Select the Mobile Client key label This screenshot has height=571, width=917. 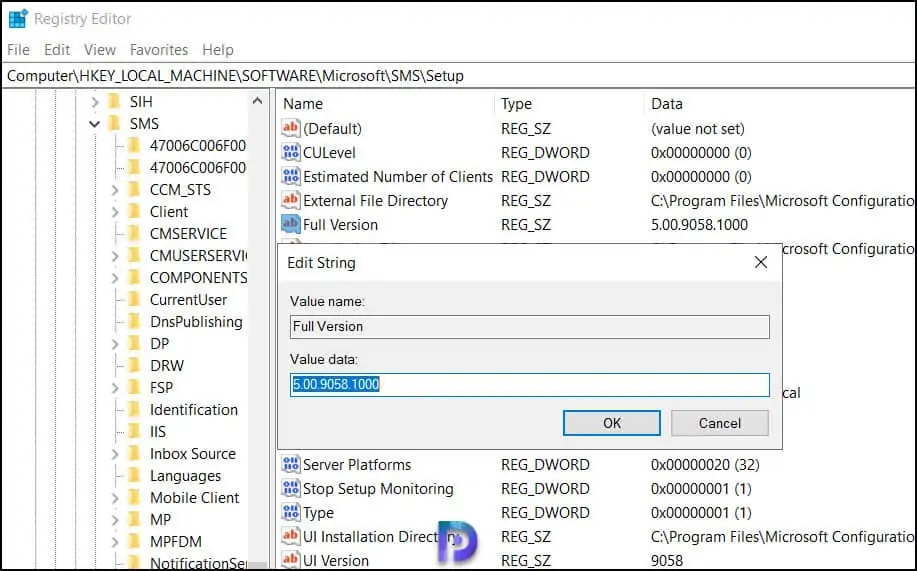click(194, 498)
